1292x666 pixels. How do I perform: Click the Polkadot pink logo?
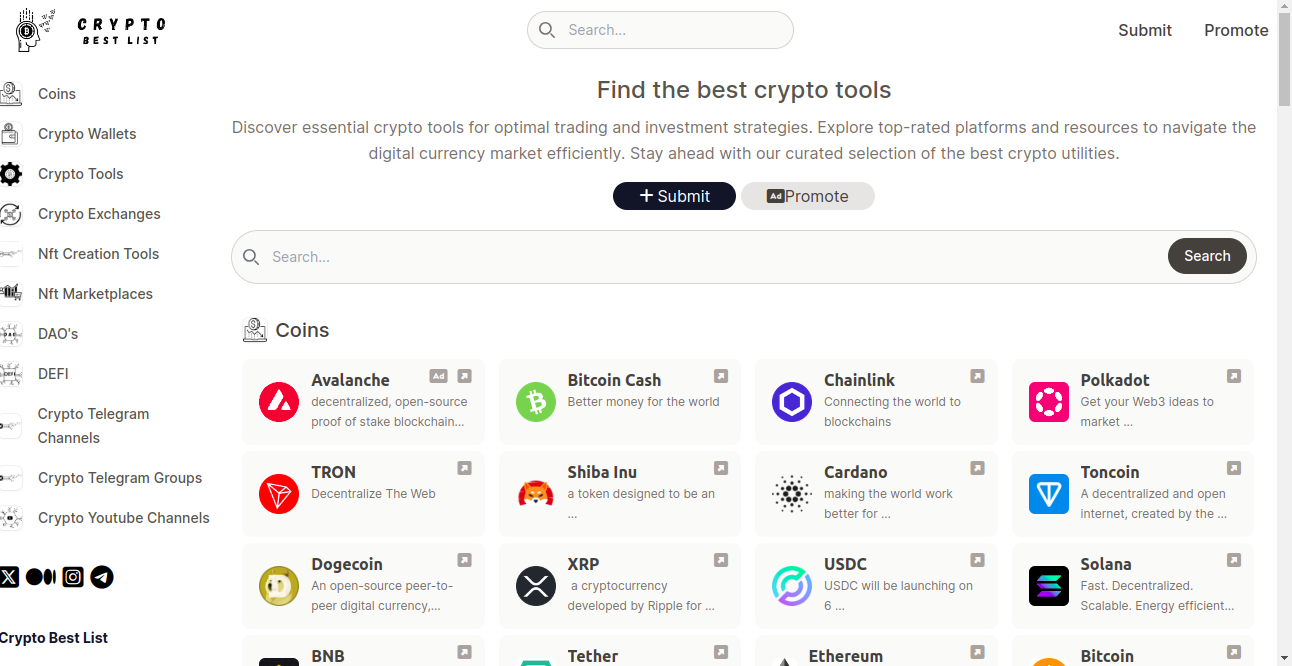(1049, 402)
